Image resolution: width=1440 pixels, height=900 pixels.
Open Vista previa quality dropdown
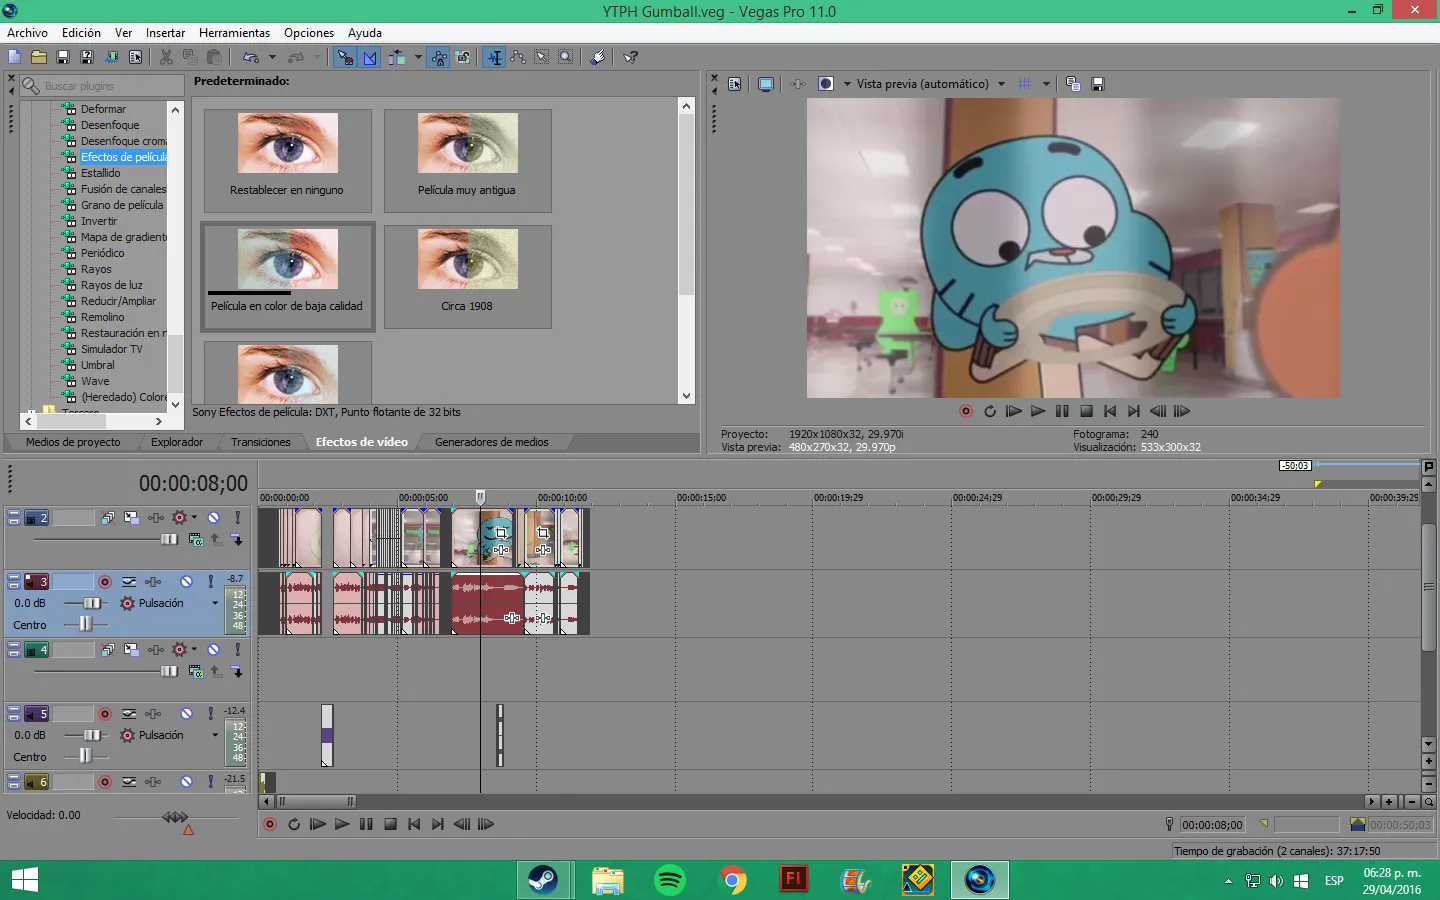click(x=930, y=84)
